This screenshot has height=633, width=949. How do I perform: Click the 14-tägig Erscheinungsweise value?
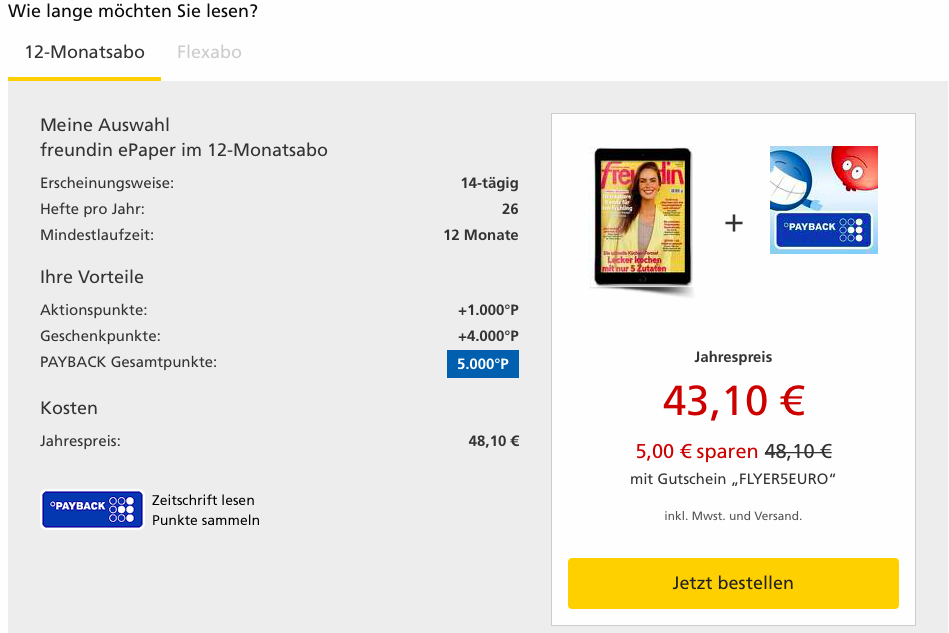tap(489, 183)
